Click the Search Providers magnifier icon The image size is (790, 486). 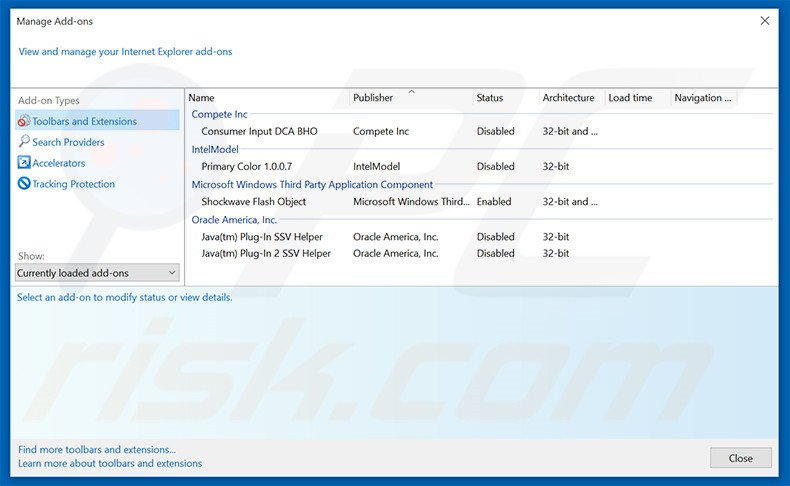pyautogui.click(x=24, y=142)
